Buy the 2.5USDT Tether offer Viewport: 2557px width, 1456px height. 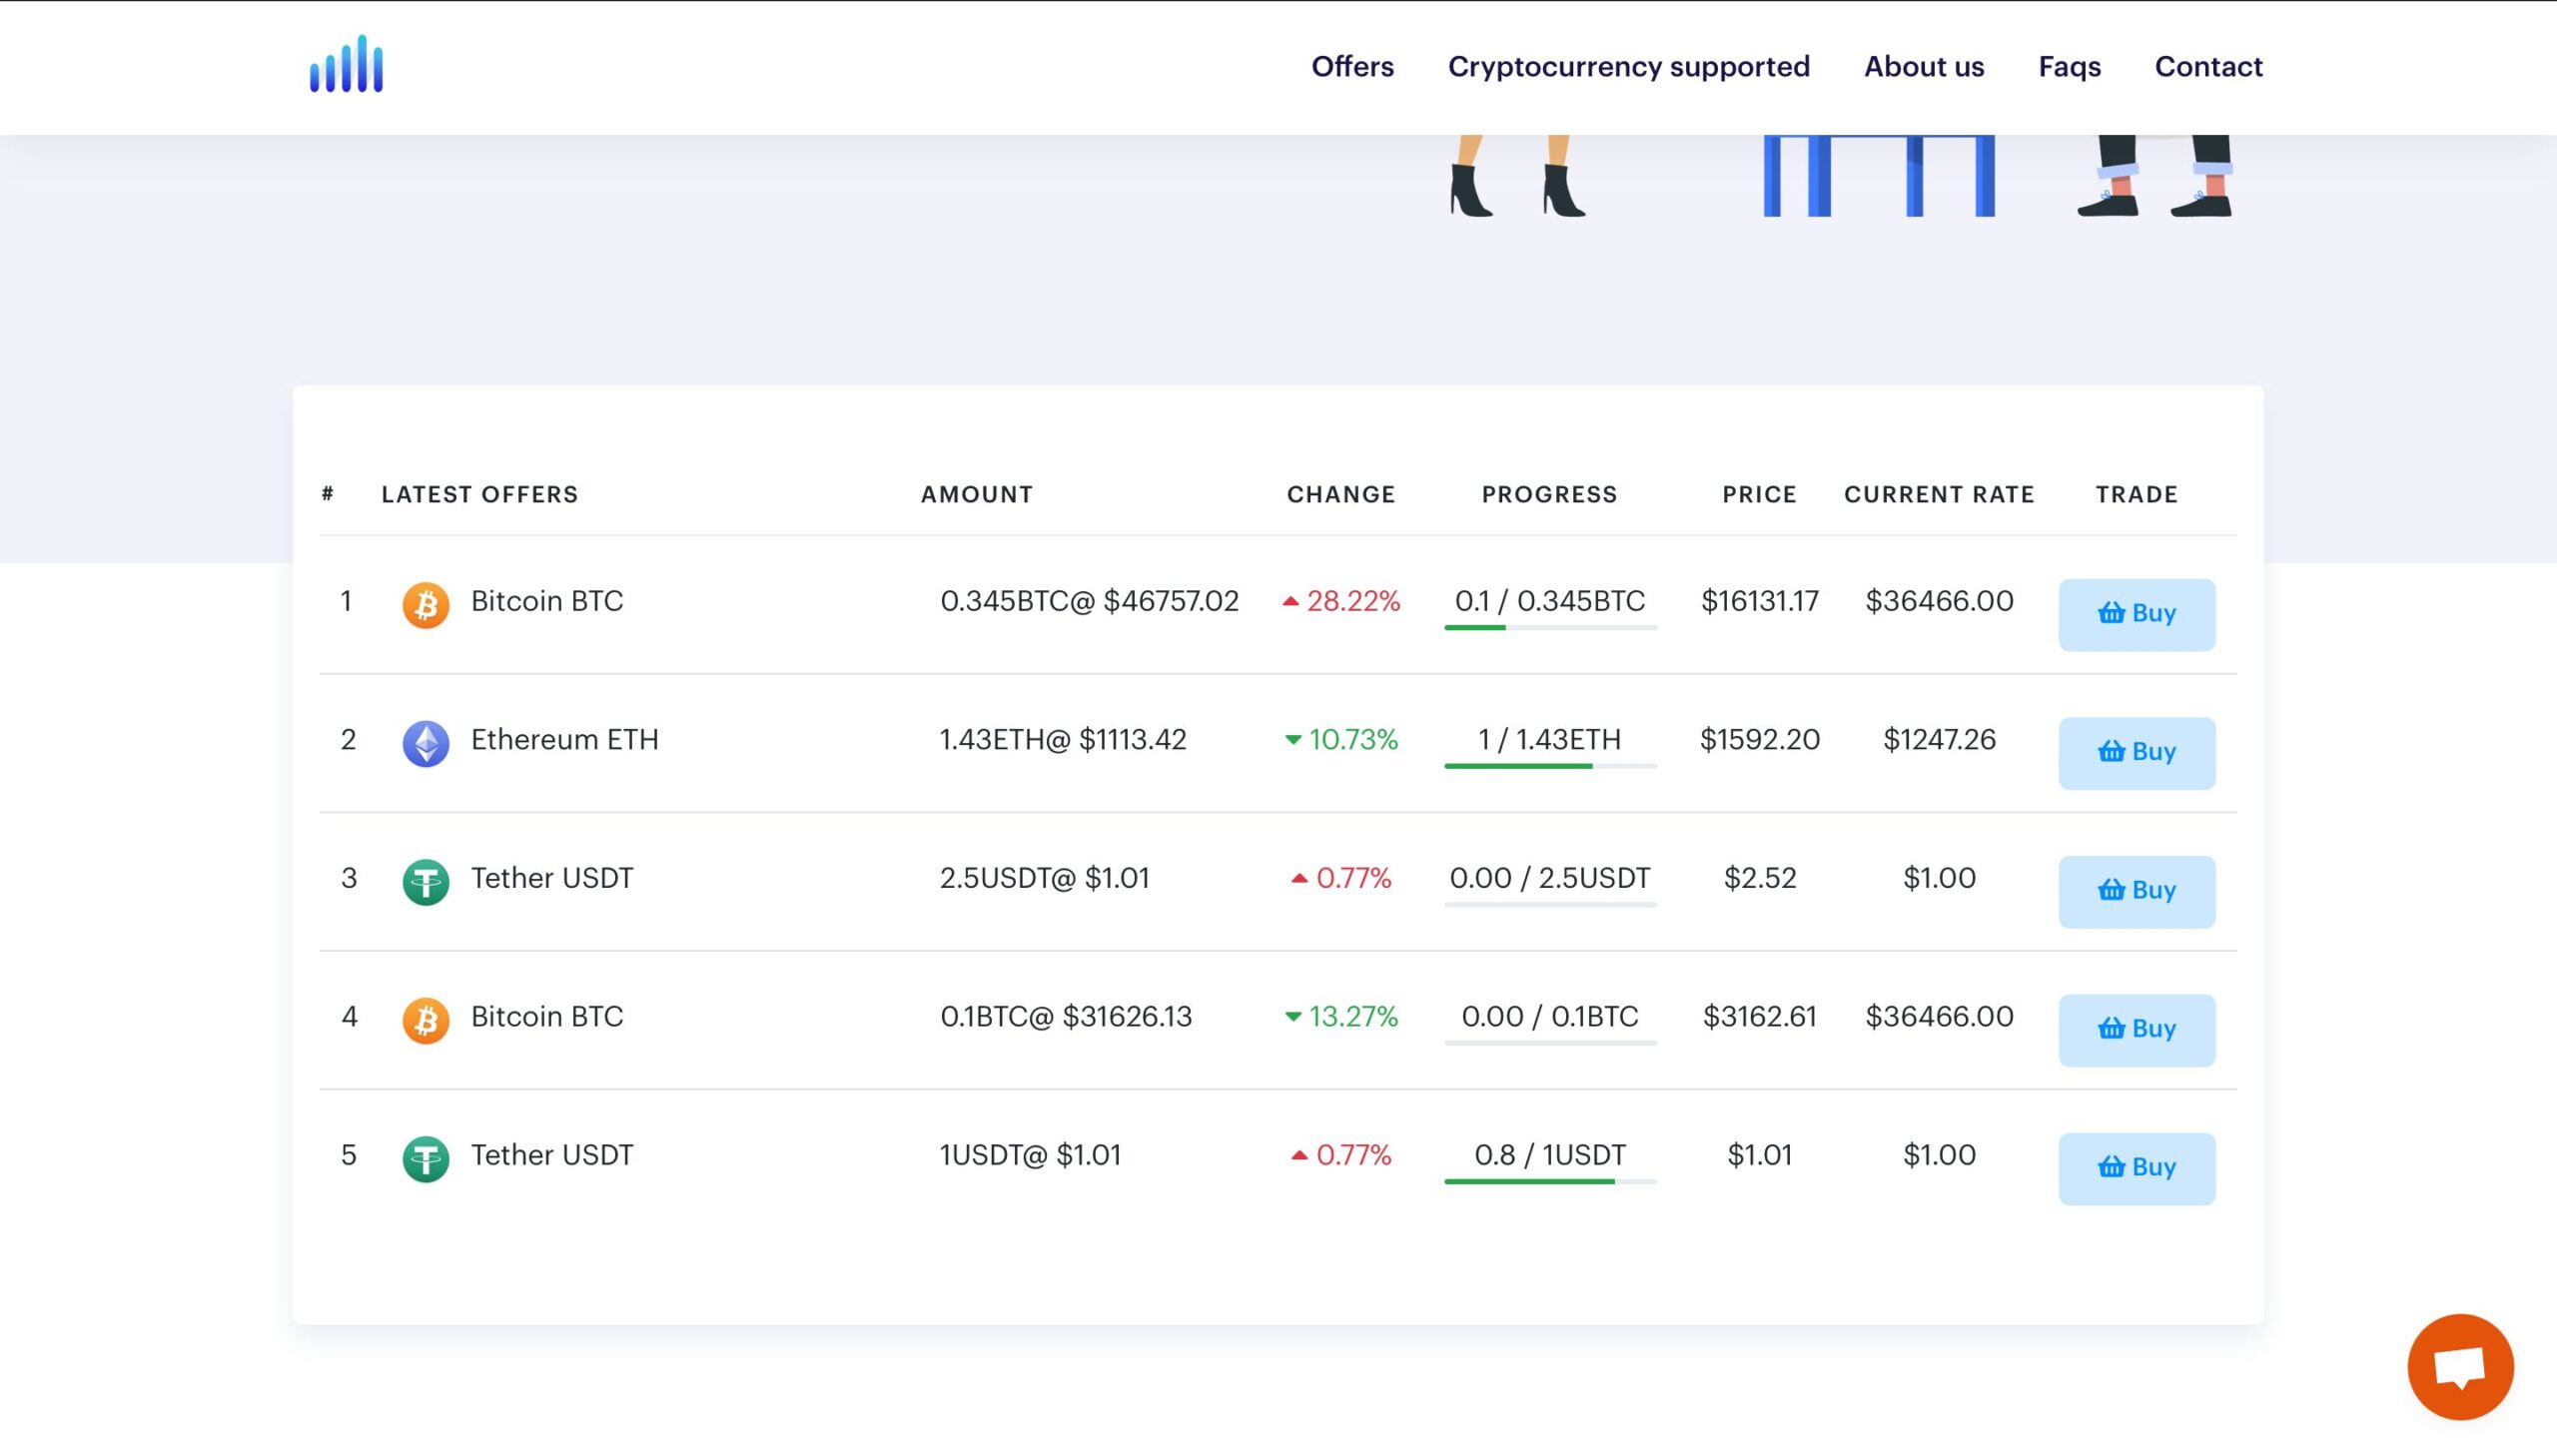click(x=2136, y=891)
